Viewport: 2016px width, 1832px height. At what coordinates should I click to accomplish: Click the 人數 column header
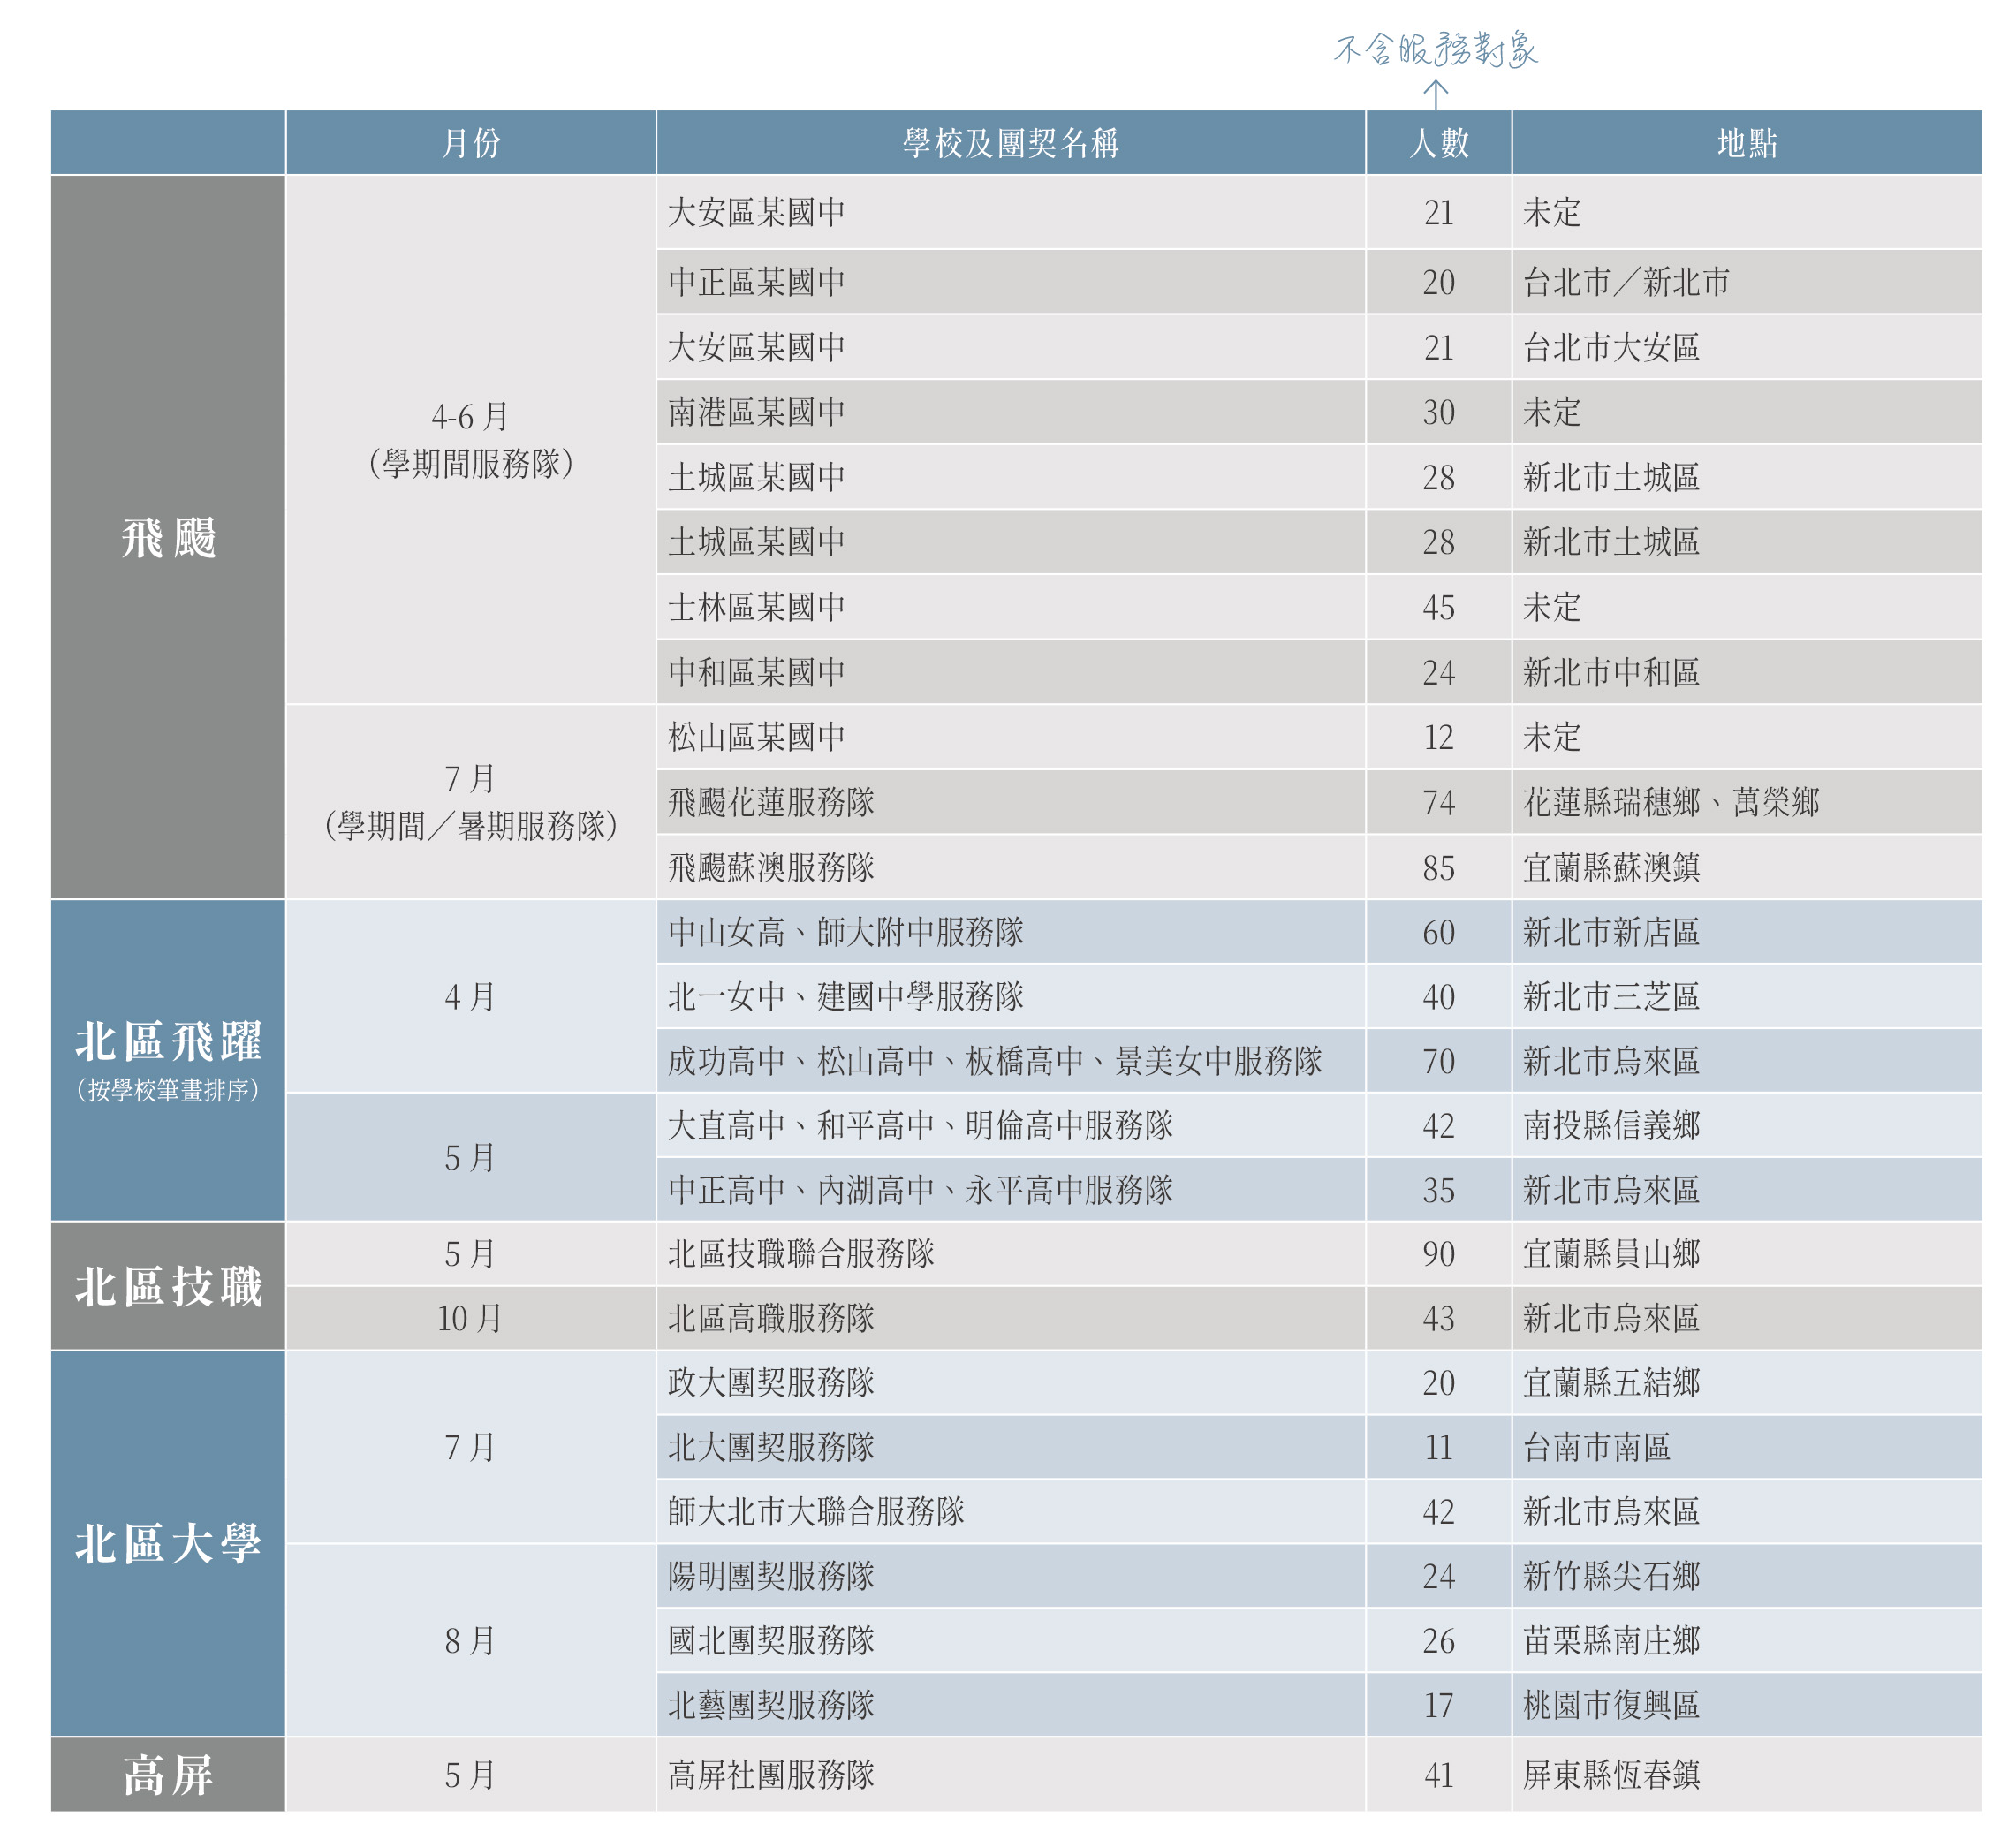coord(1438,143)
